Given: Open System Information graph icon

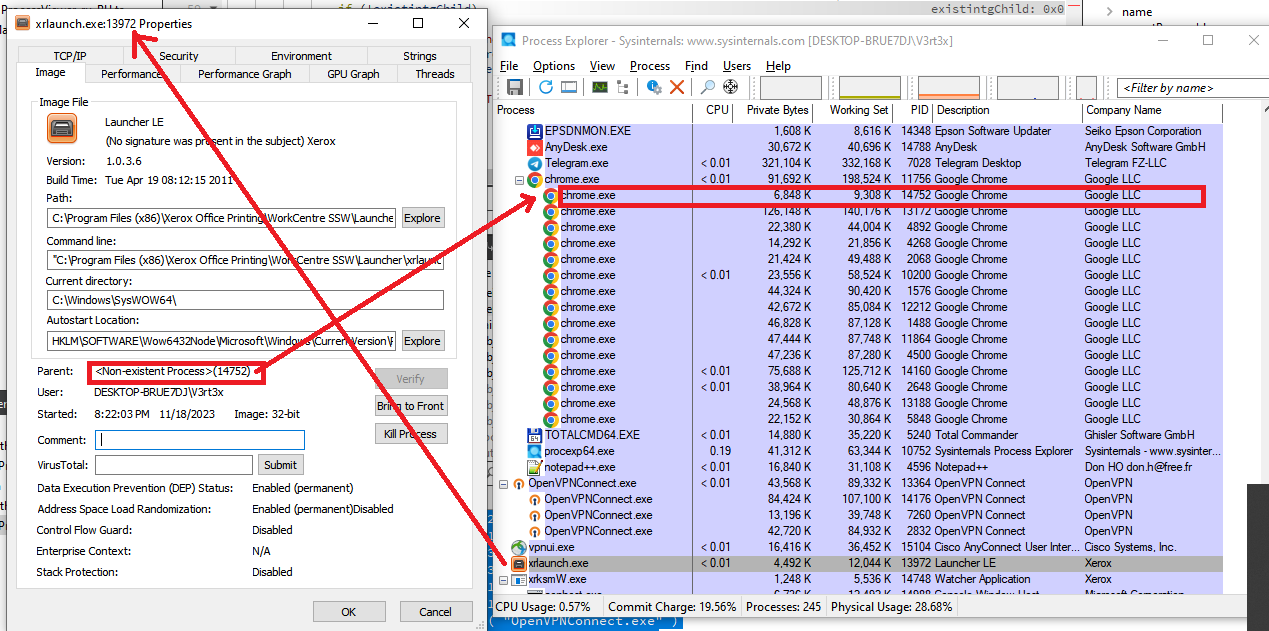Looking at the screenshot, I should coord(601,87).
